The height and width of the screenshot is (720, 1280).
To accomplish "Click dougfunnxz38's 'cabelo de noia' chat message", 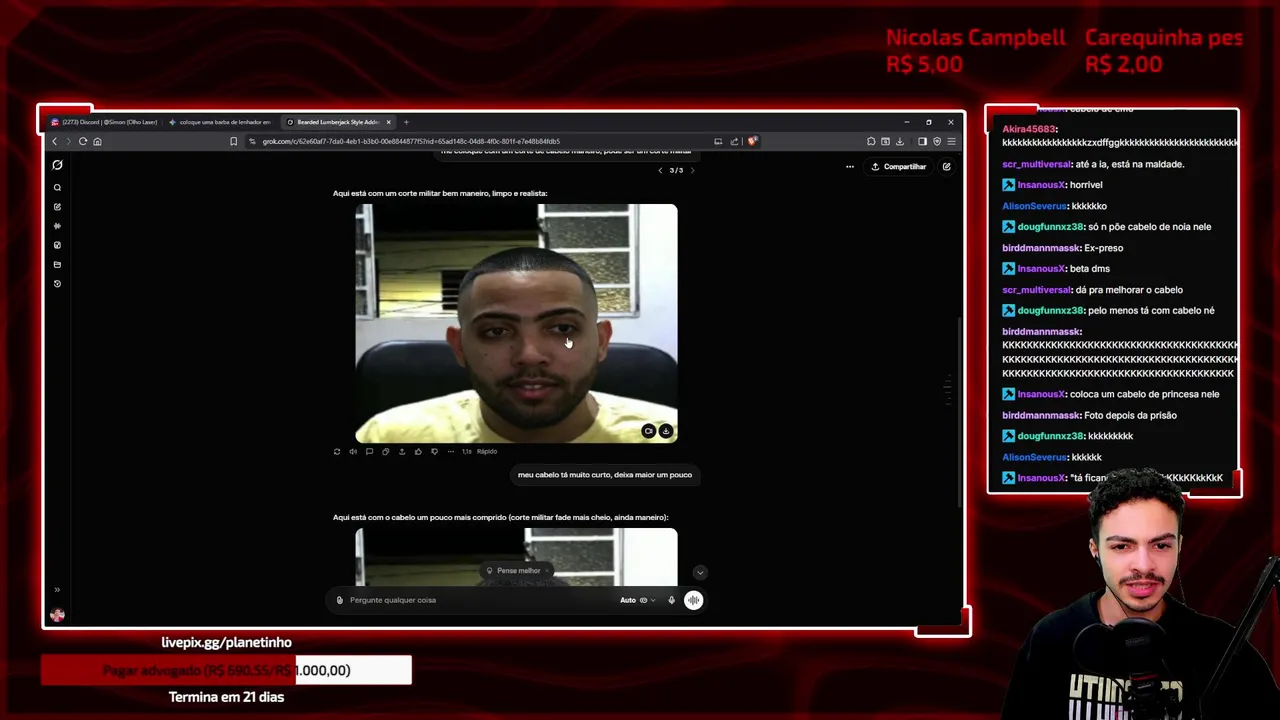I will tap(1106, 227).
